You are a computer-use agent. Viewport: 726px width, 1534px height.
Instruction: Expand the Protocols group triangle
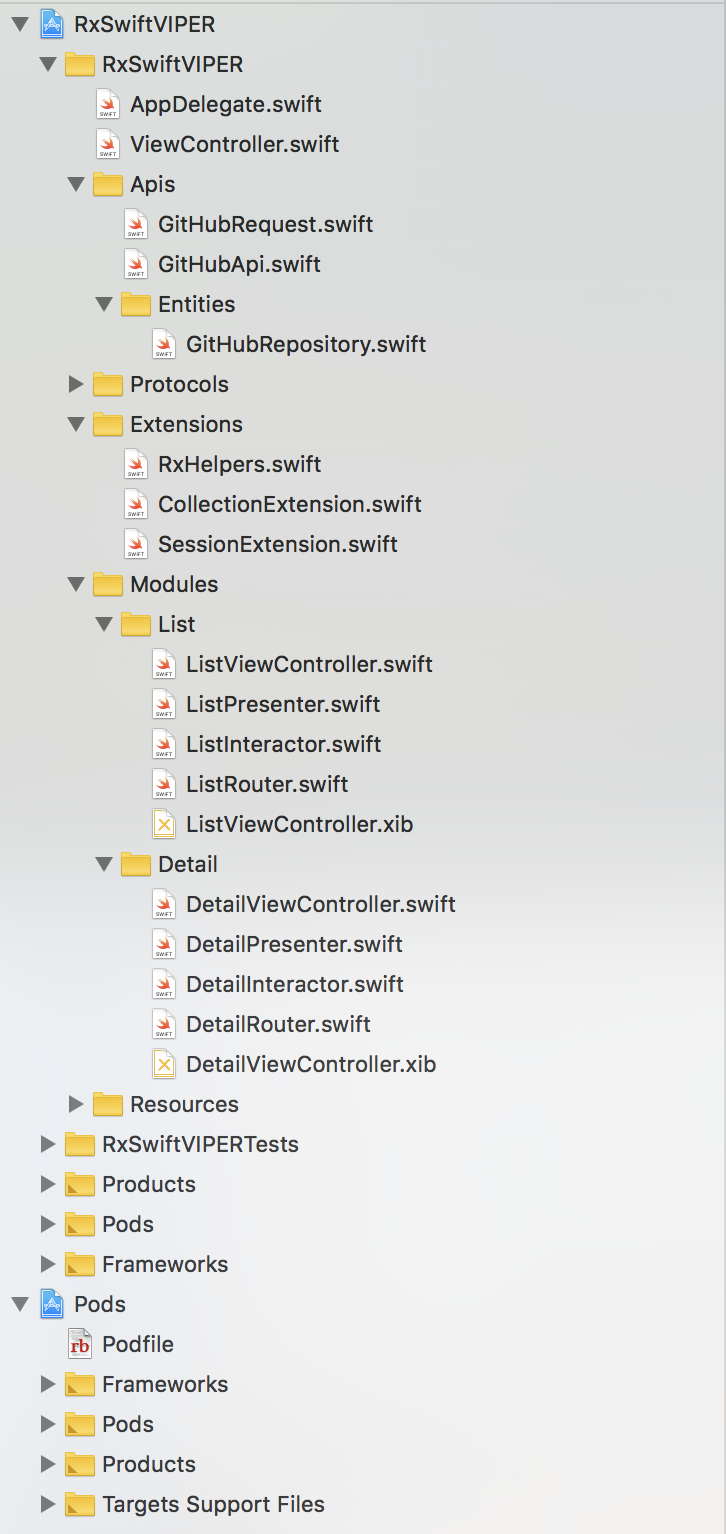(x=76, y=384)
